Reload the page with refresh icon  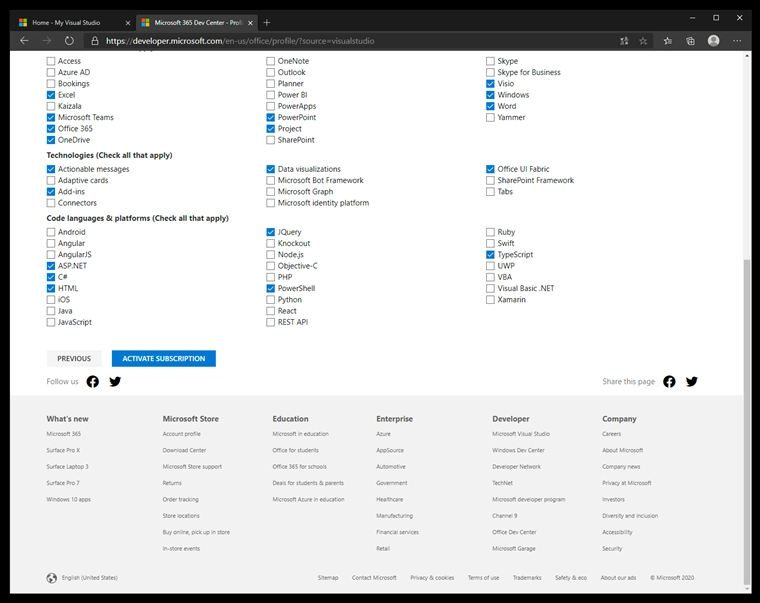click(69, 41)
